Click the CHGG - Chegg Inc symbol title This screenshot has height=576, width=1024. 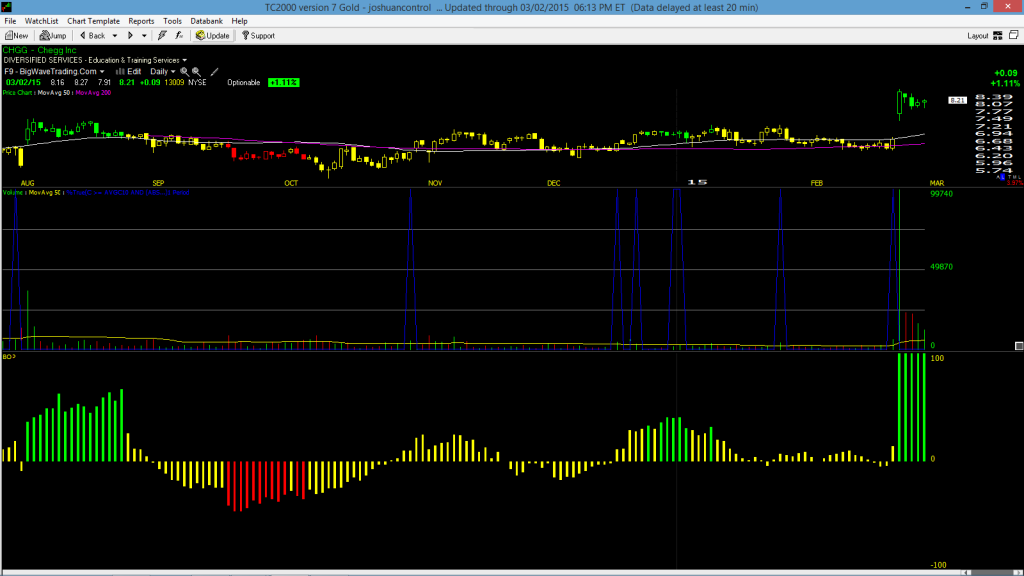point(39,50)
